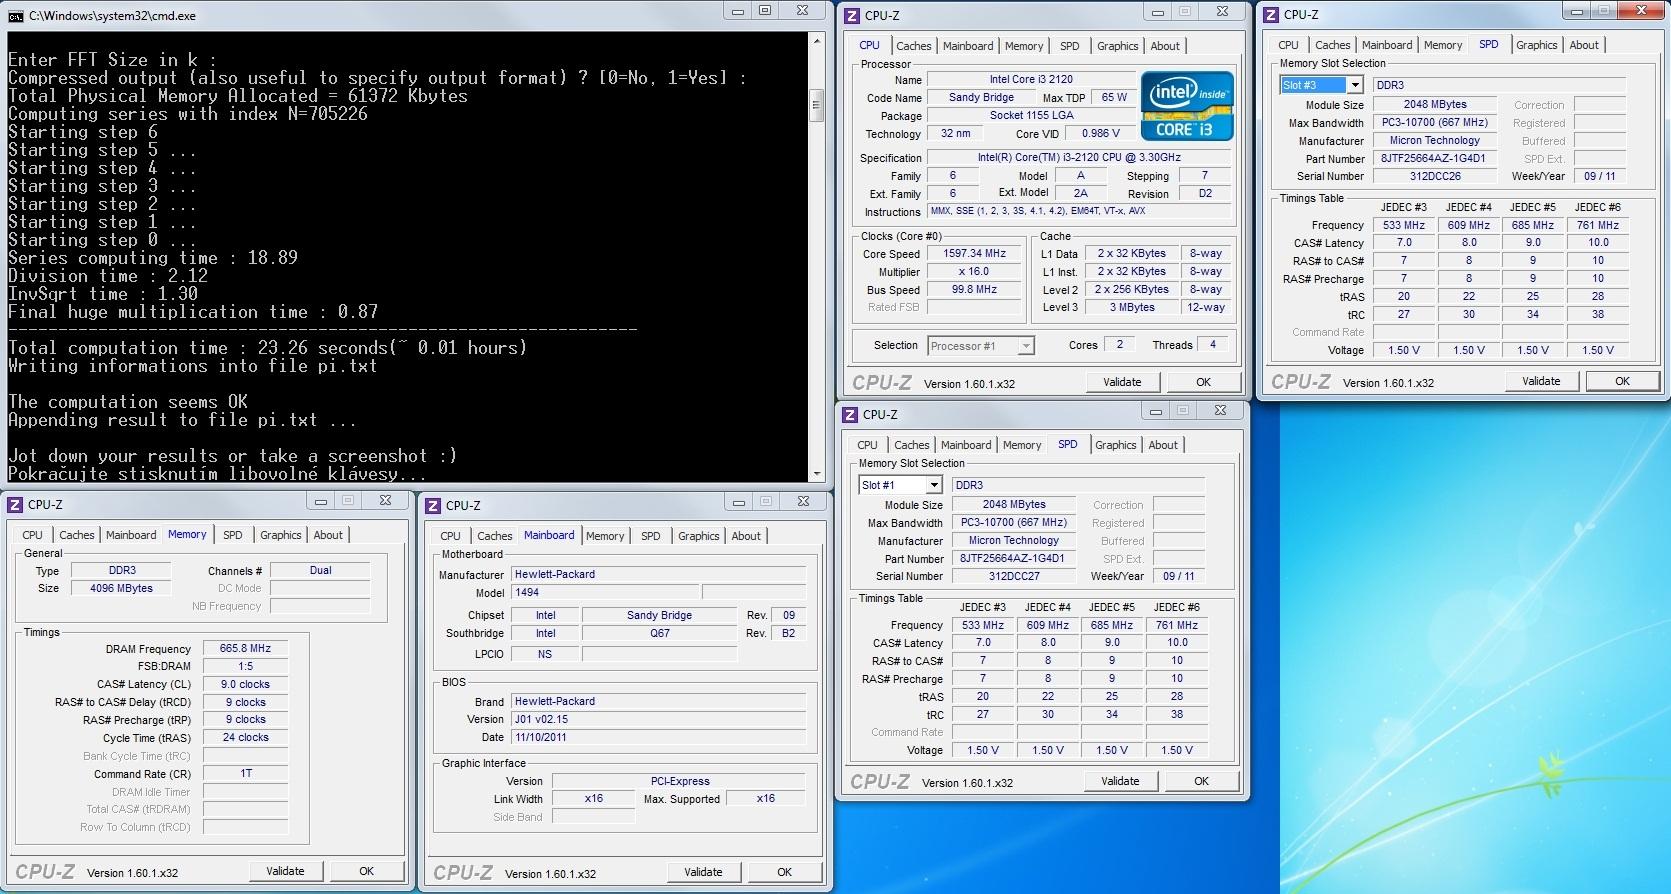The width and height of the screenshot is (1671, 894).
Task: Click the Intel Core i3 2120 name field
Action: 1030,79
